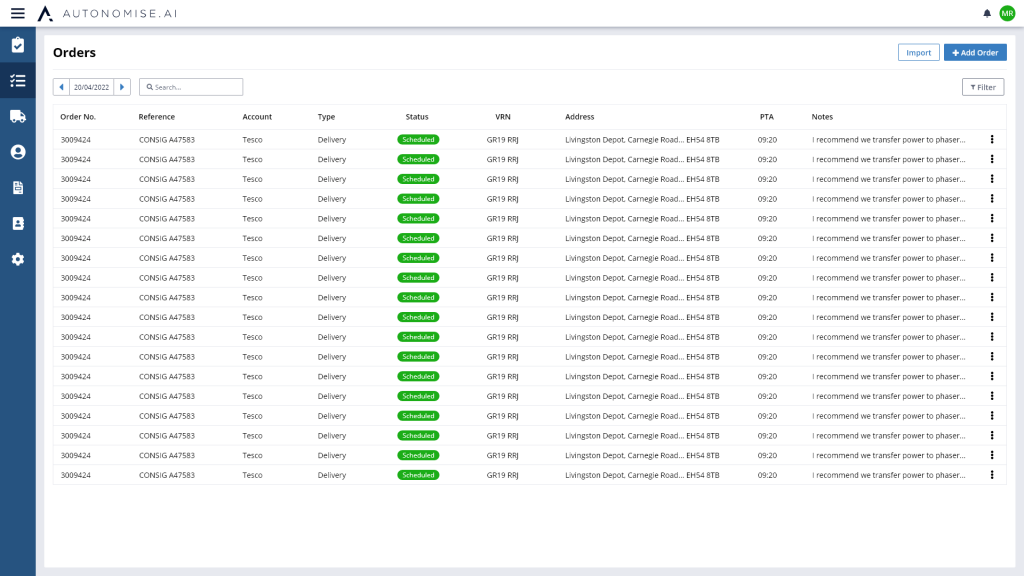Sort by the Status column header
The image size is (1024, 576).
(x=416, y=117)
